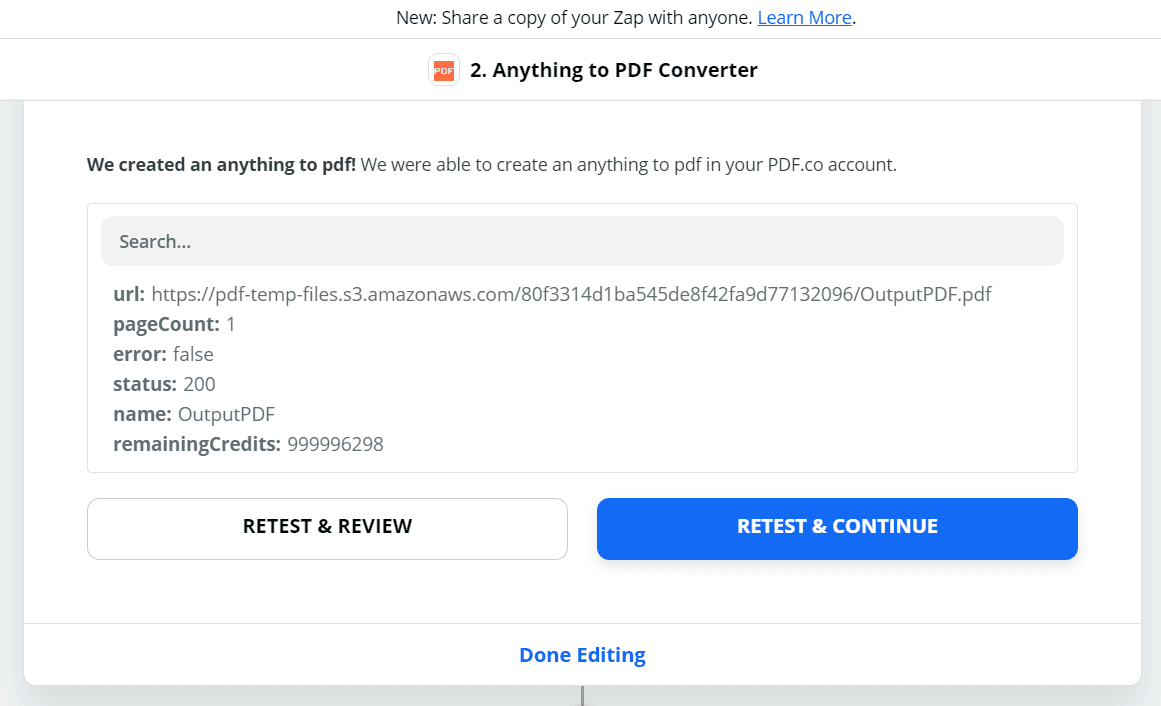The image size is (1161, 706).
Task: Select the "2. Anything to PDF Converter" step title
Action: 613,70
